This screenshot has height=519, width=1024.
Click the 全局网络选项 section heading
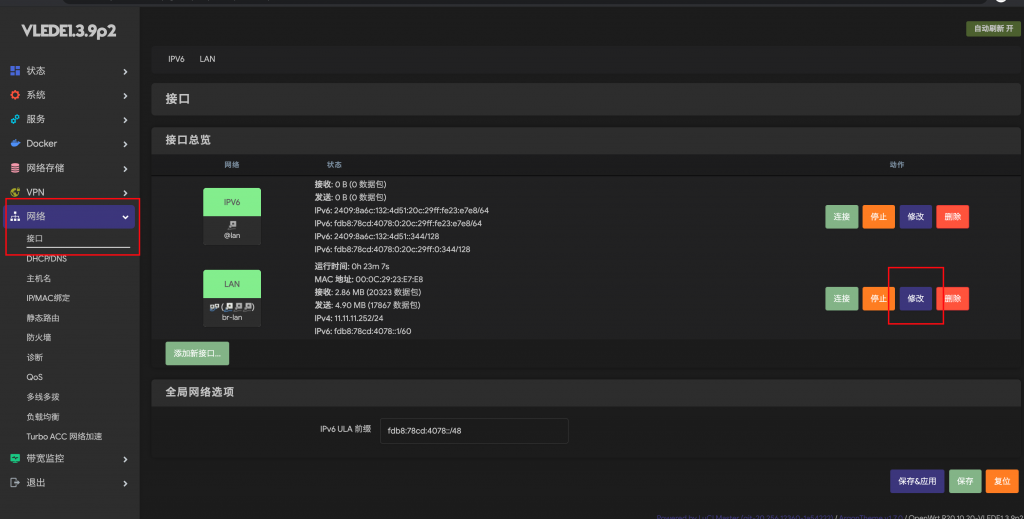coord(199,392)
